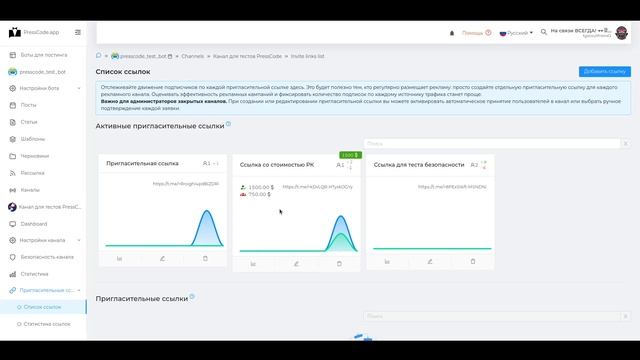Click the t.me URL on Ссылка для теста безопасности card
640x360 pixels.
point(452,187)
